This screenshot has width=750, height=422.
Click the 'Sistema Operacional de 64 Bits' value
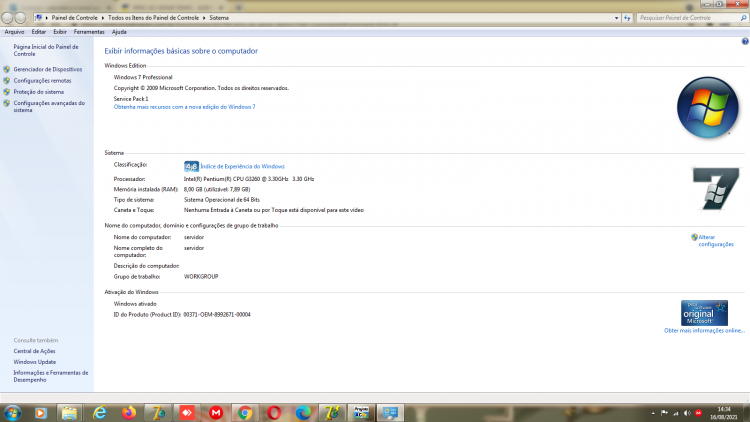tap(221, 200)
